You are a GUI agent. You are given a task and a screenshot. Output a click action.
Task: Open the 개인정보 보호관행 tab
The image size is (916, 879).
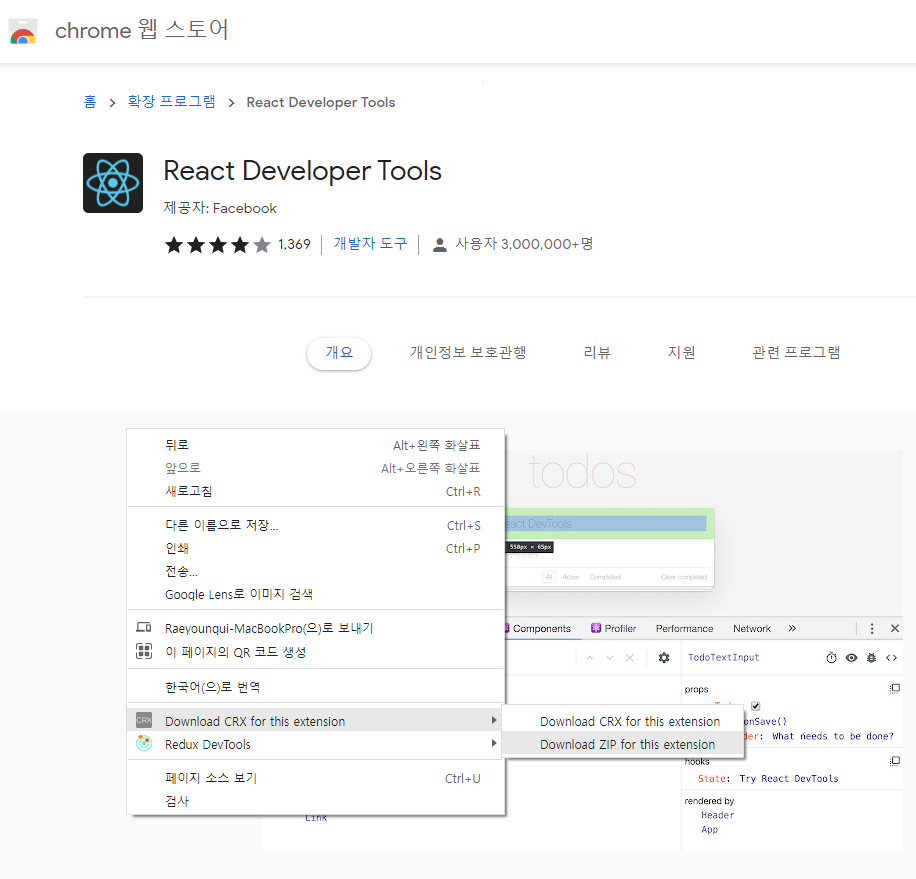[468, 353]
